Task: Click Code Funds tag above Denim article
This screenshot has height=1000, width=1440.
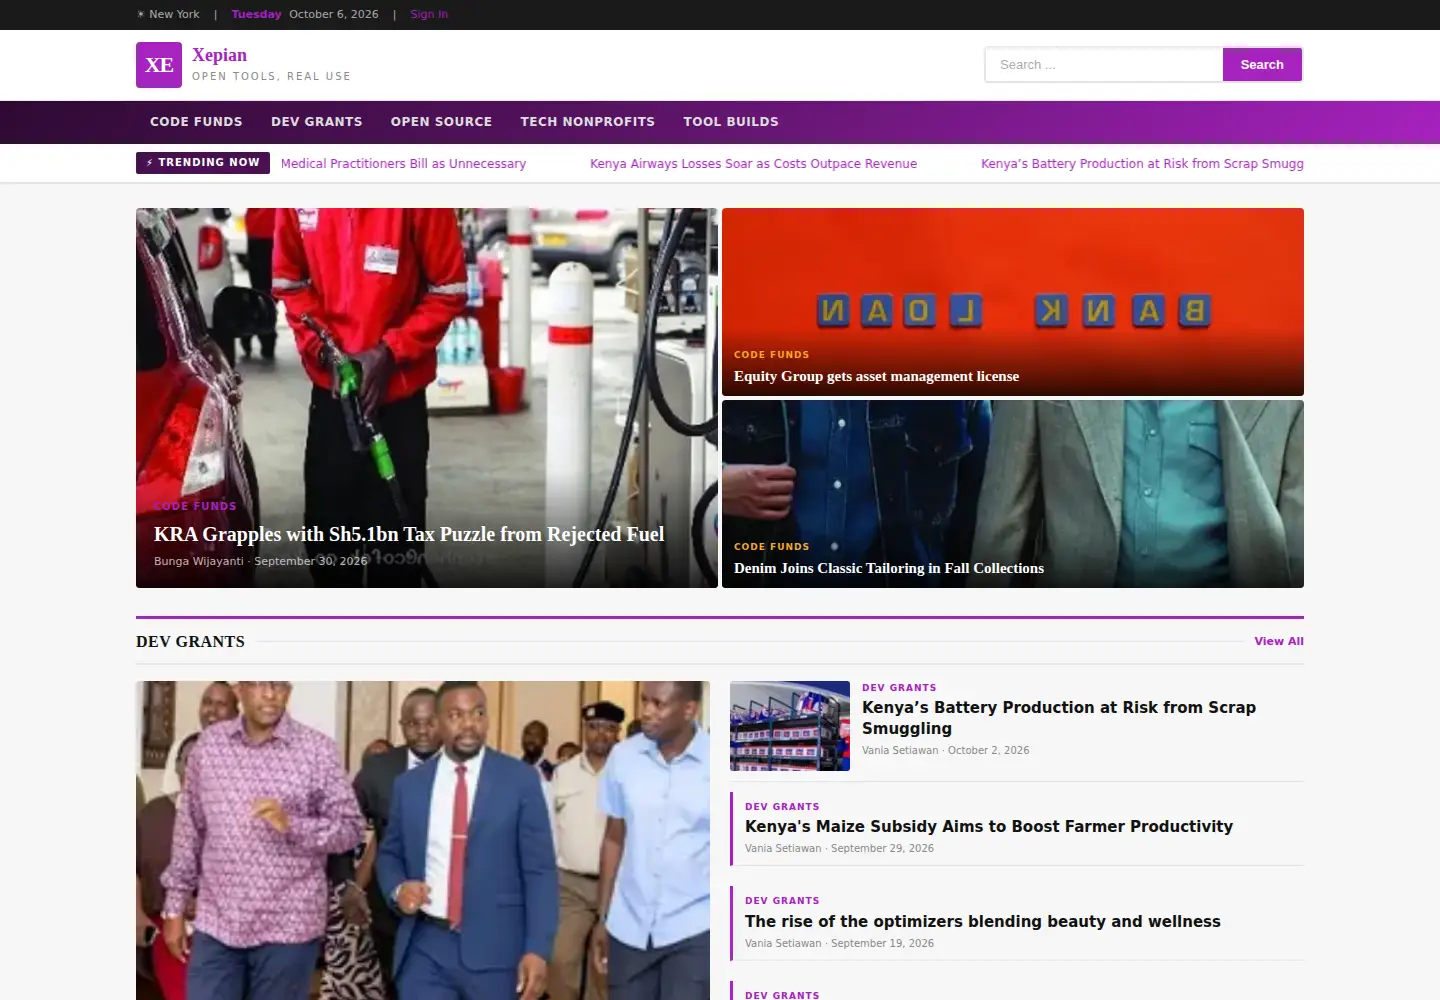Action: (x=772, y=547)
